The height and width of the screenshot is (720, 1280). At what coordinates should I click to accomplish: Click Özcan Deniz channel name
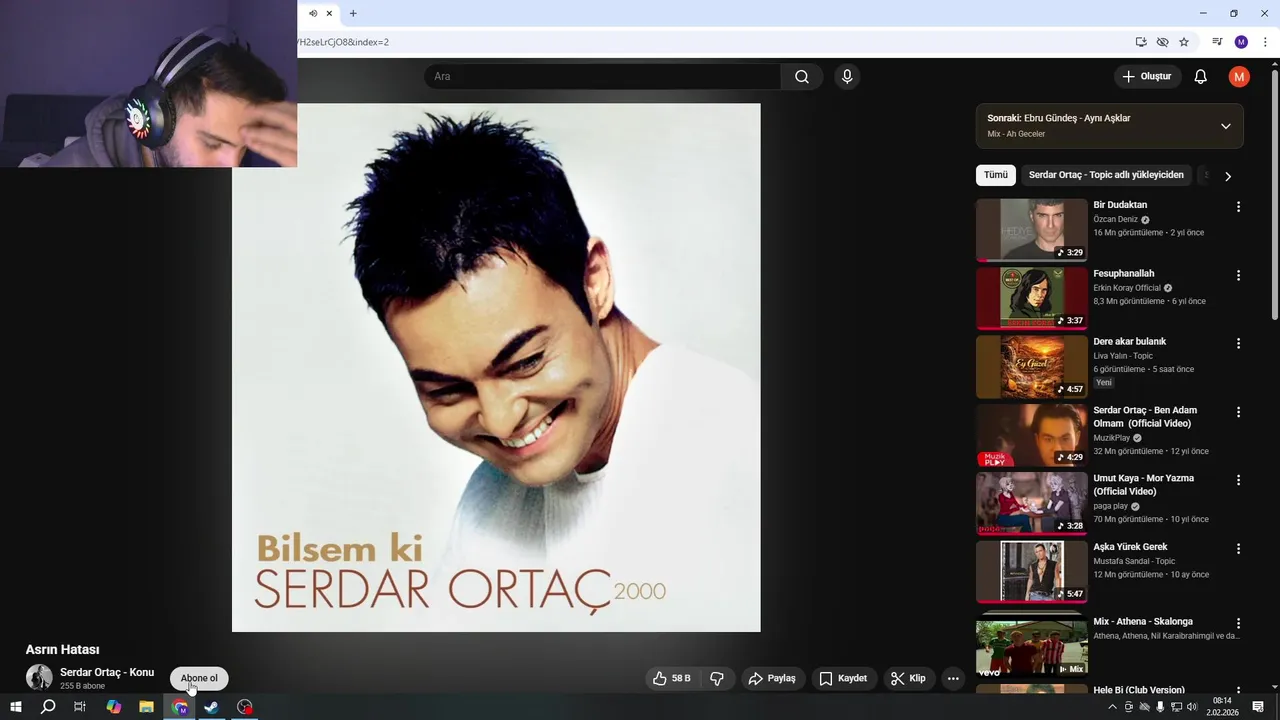[1116, 220]
